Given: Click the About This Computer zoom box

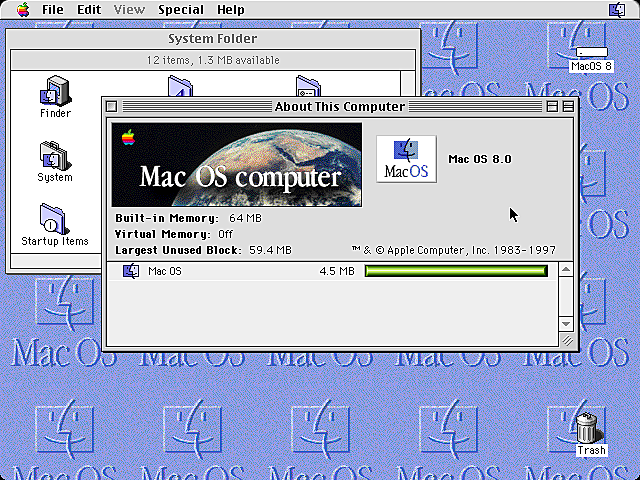Looking at the screenshot, I should pos(552,107).
